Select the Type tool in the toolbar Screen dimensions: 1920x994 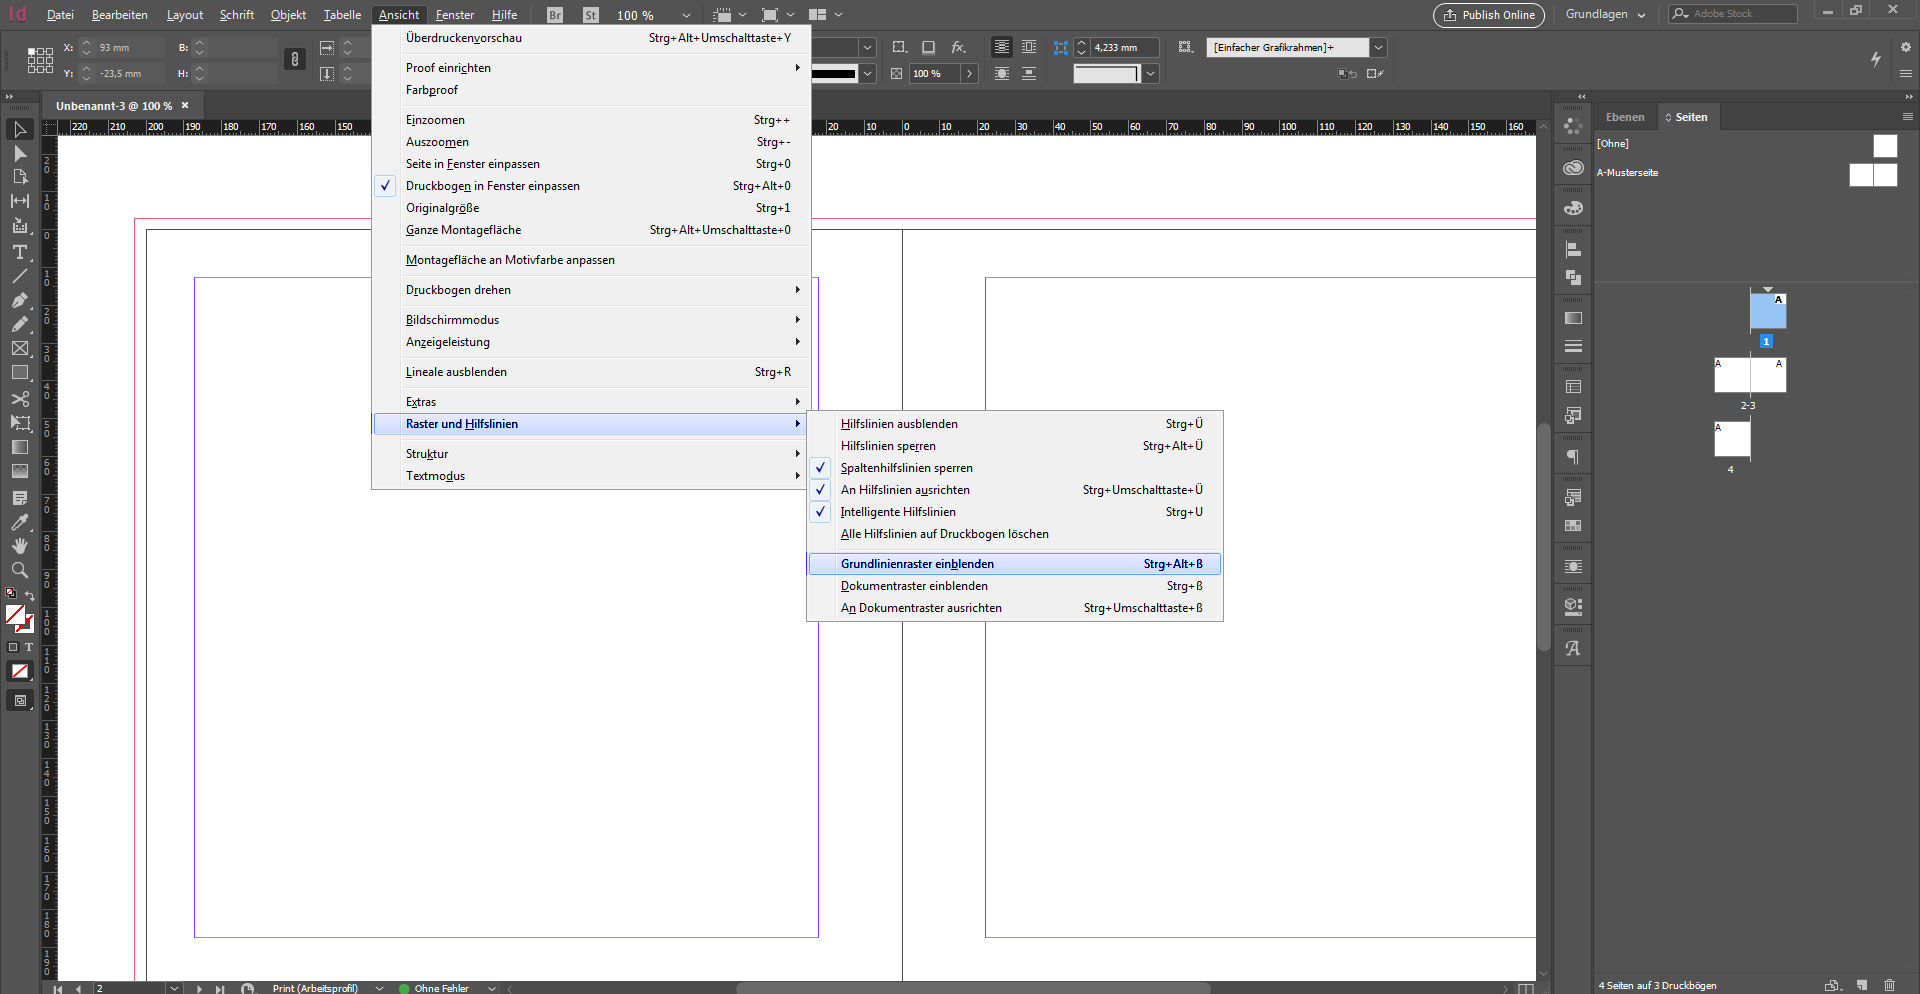pyautogui.click(x=19, y=252)
